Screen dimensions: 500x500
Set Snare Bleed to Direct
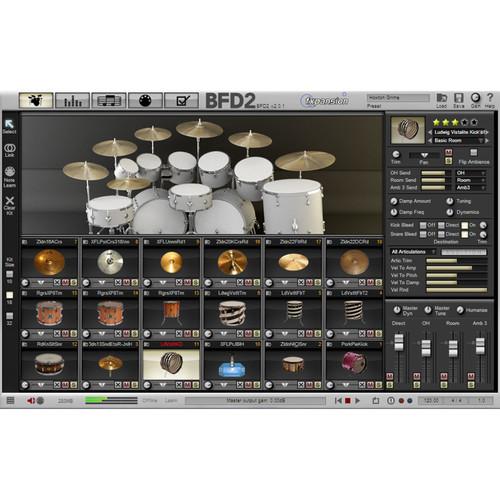(x=441, y=235)
